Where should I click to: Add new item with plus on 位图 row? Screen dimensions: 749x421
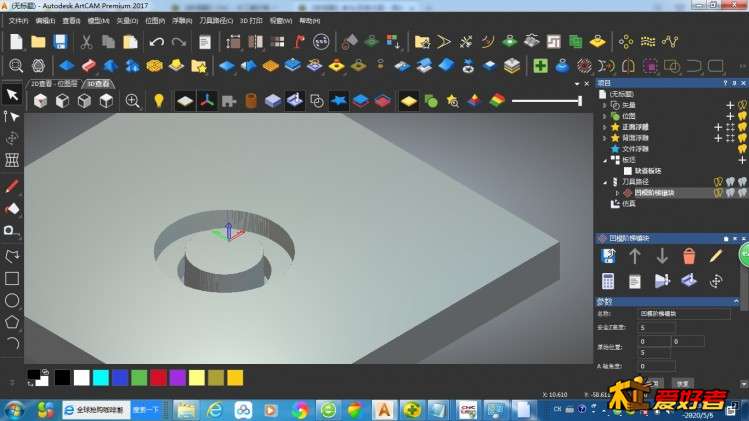tap(730, 116)
